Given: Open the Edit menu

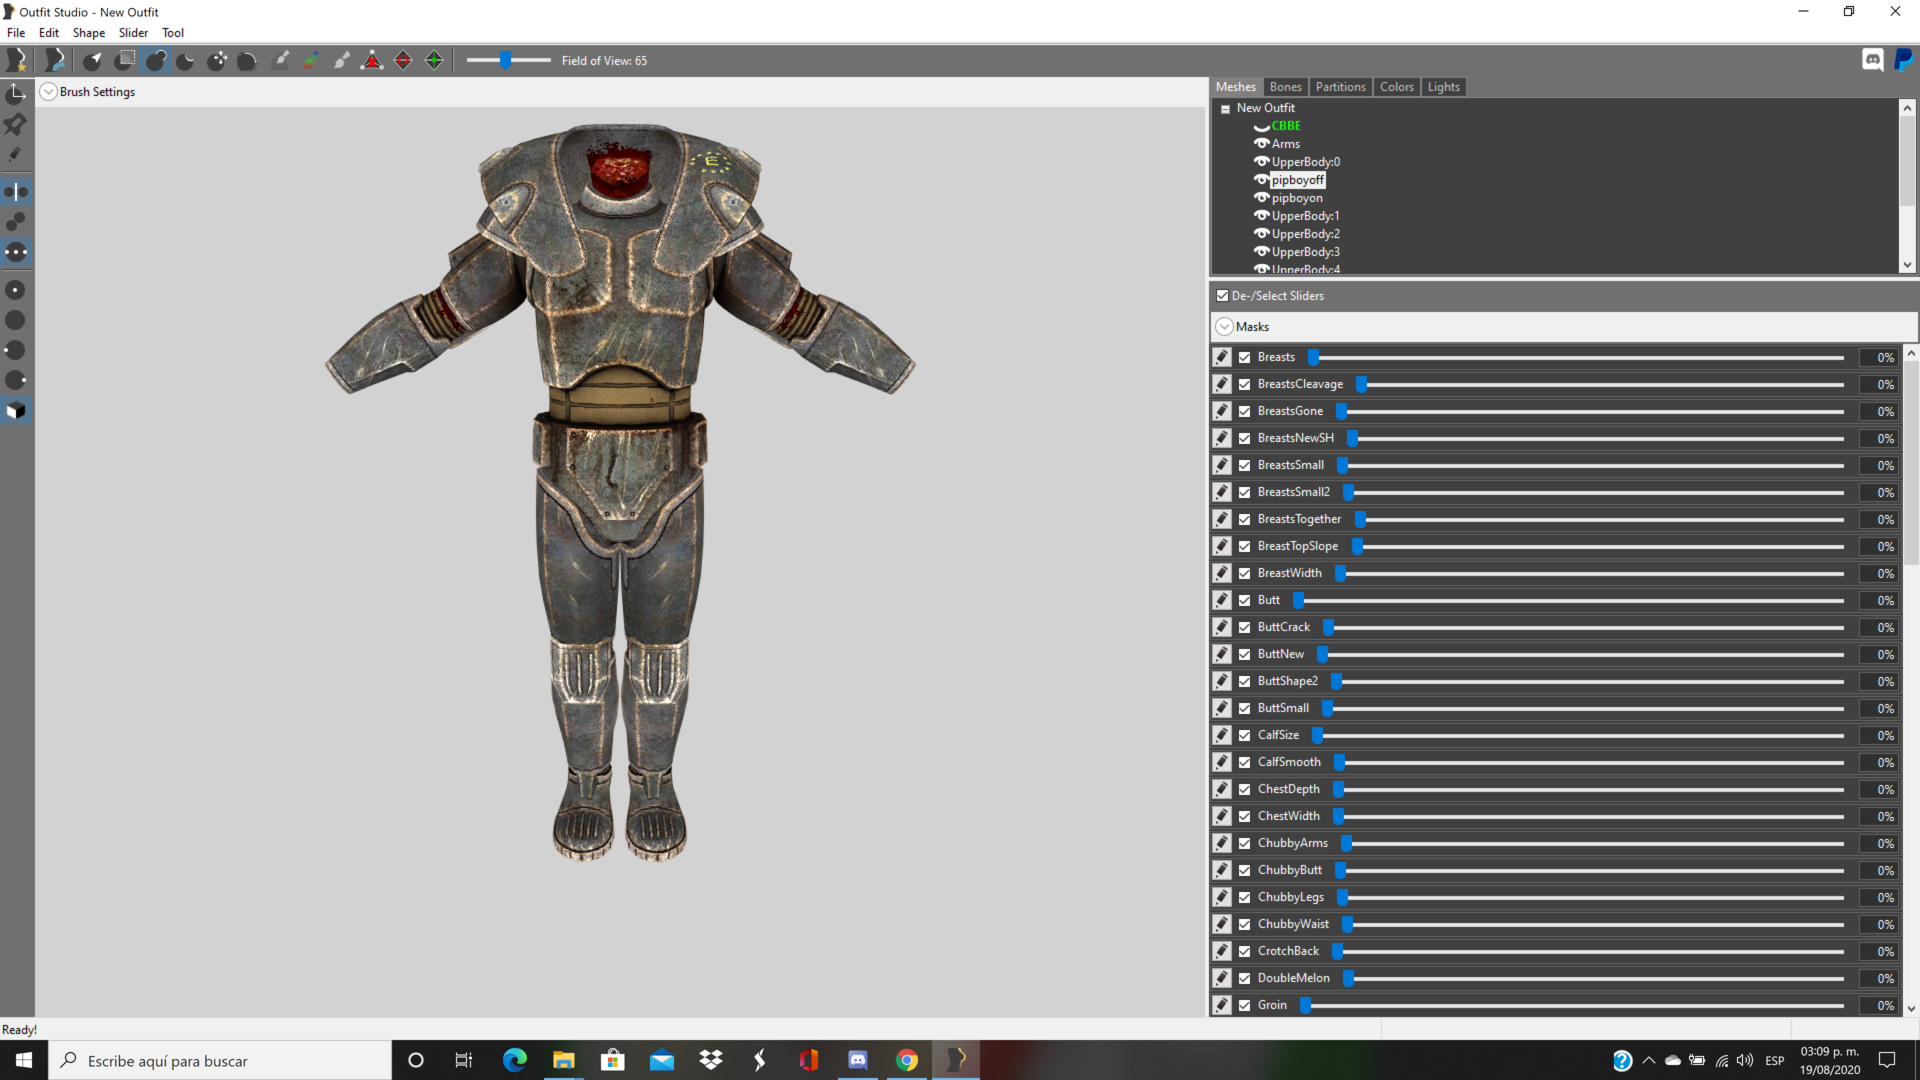Looking at the screenshot, I should (x=48, y=33).
